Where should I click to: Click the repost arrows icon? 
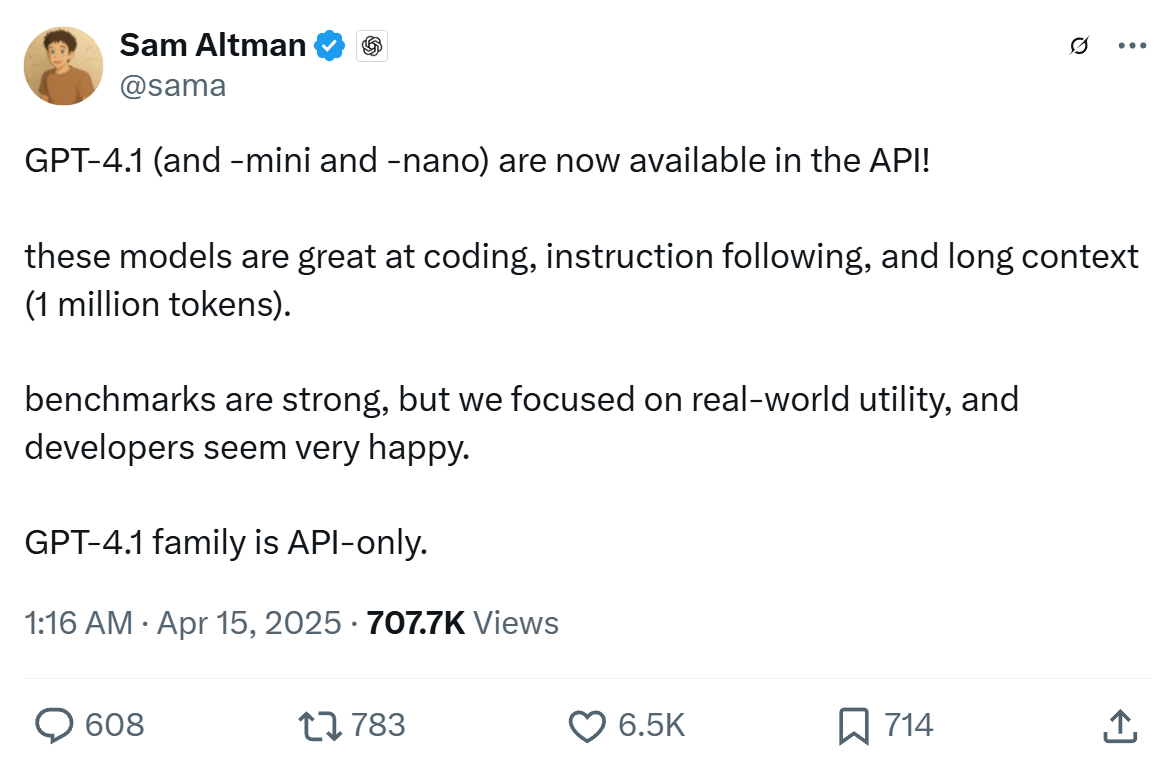tap(320, 725)
